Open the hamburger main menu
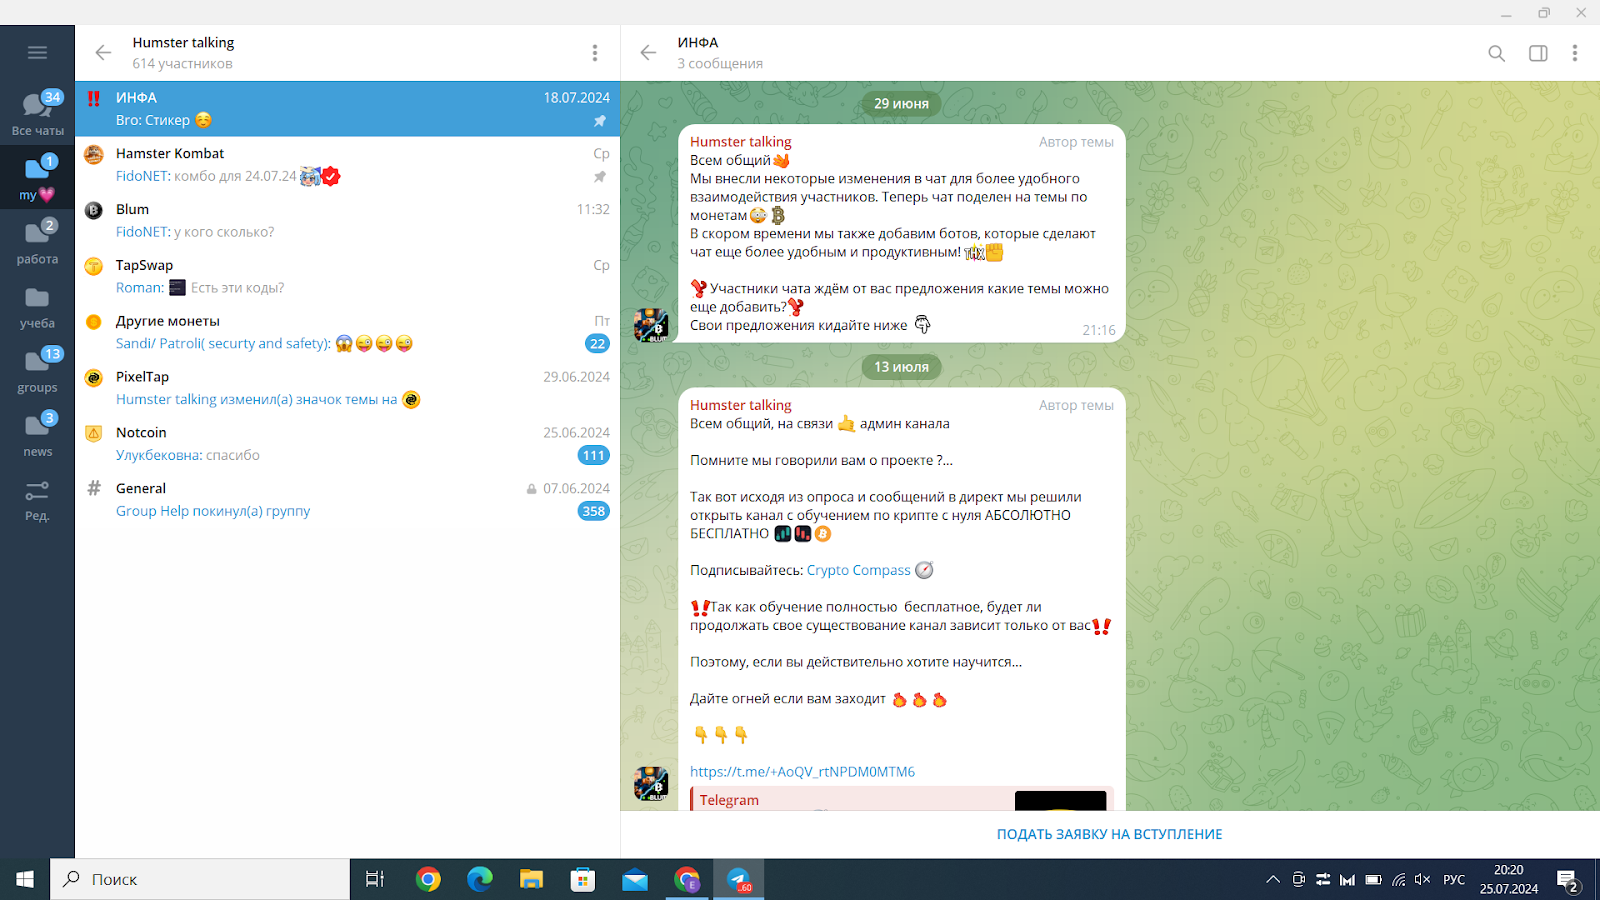 pos(37,52)
